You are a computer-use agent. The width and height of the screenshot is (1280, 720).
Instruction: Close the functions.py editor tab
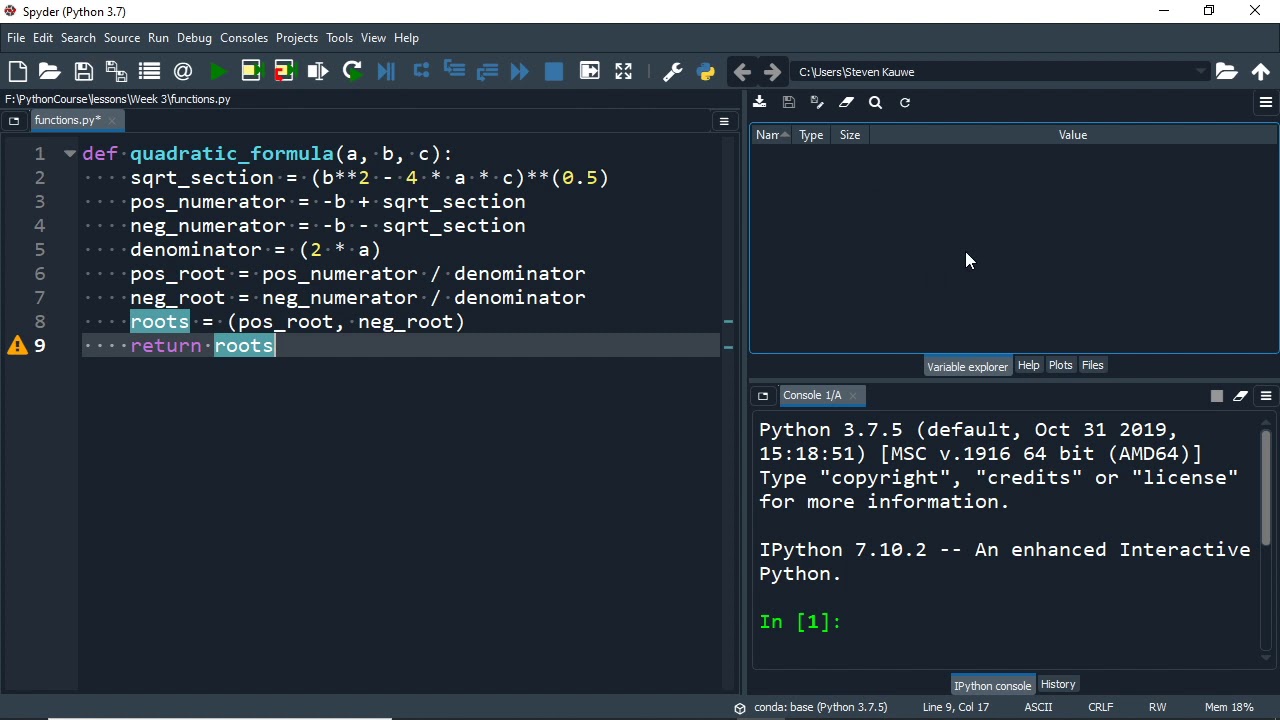coord(112,121)
